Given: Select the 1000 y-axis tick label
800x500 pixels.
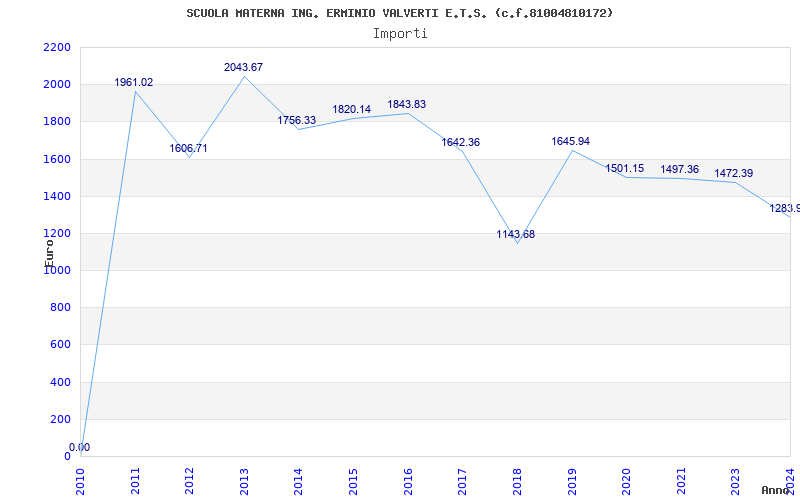Looking at the screenshot, I should coord(58,271).
